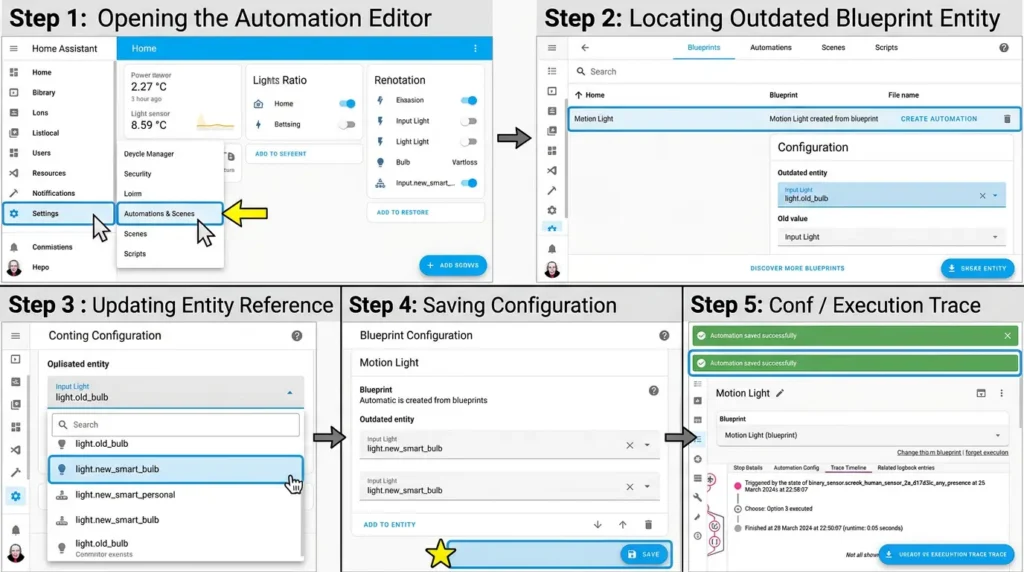Click the SAVE button

(644, 554)
